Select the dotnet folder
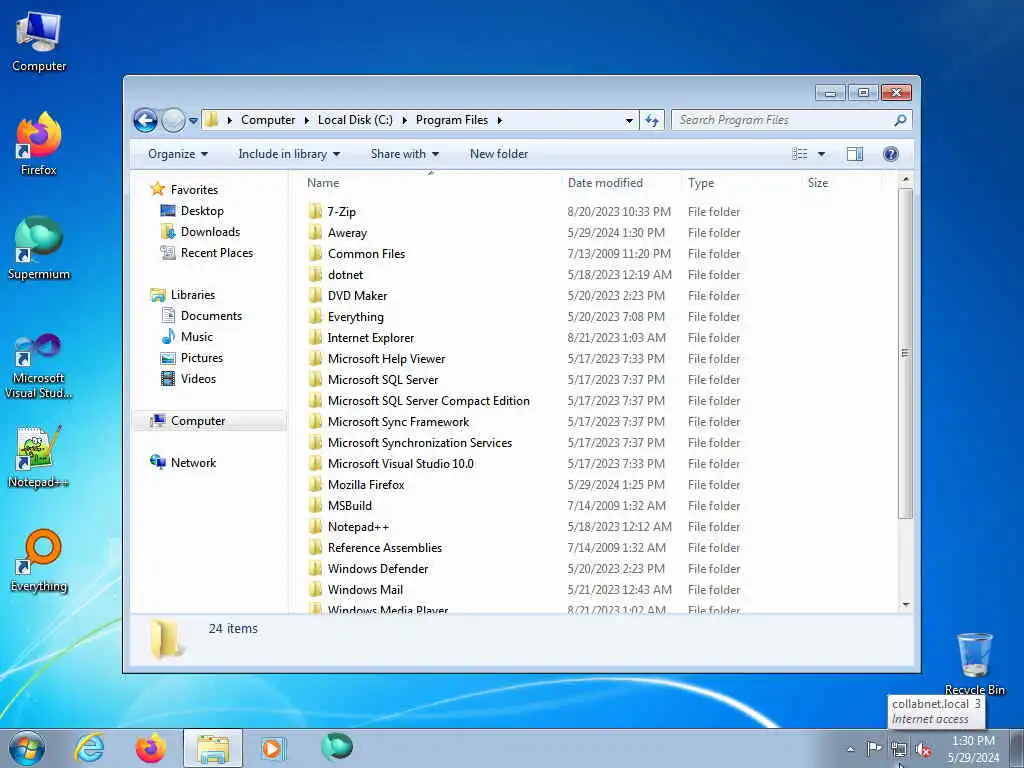This screenshot has width=1024, height=768. click(345, 275)
